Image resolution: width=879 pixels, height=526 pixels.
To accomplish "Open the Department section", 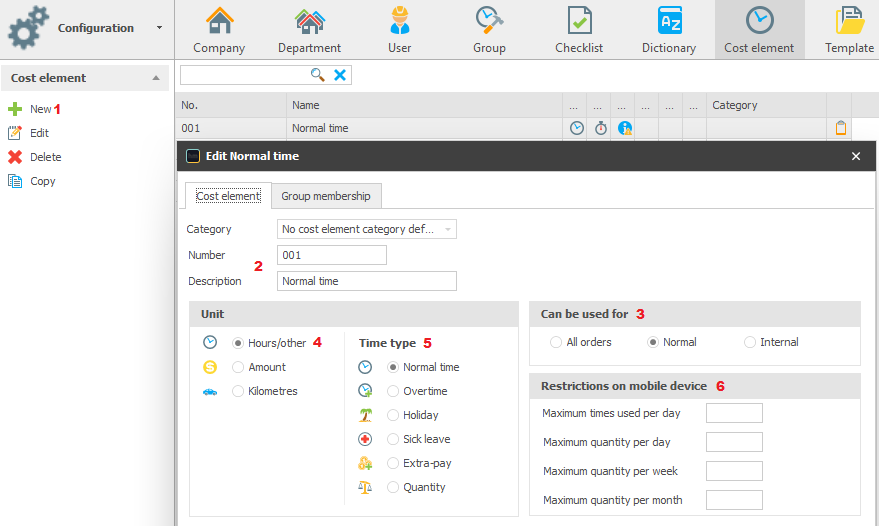I will click(x=309, y=30).
